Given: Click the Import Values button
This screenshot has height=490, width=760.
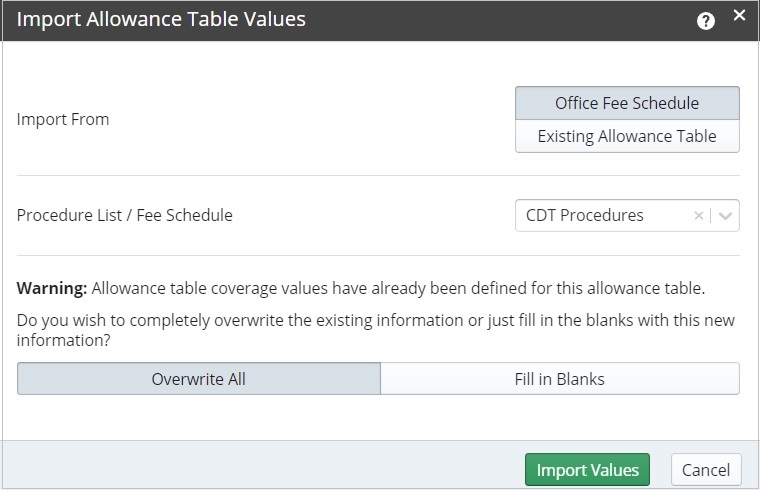Looking at the screenshot, I should pos(587,469).
